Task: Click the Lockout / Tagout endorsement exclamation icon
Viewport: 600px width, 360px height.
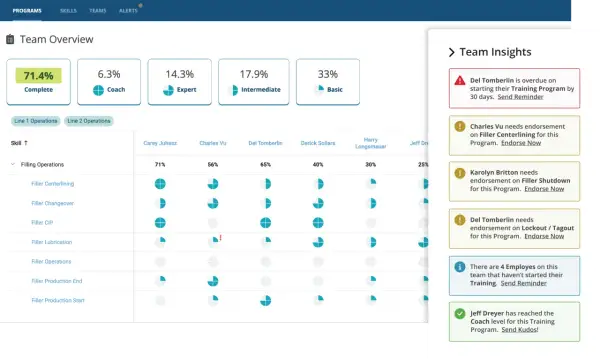Action: [x=460, y=220]
